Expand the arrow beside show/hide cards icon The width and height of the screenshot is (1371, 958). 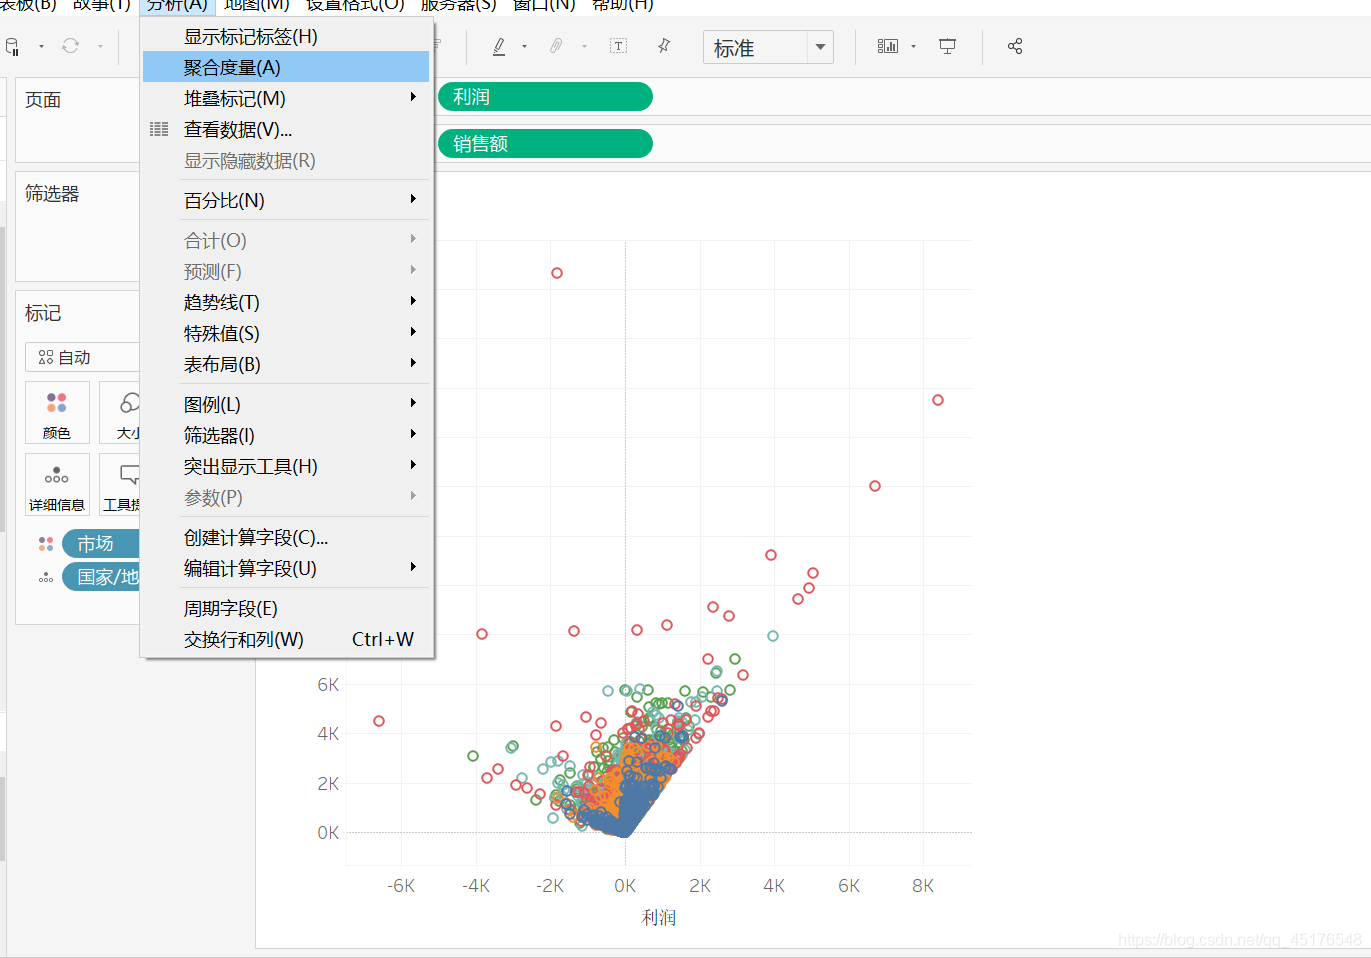coord(913,46)
